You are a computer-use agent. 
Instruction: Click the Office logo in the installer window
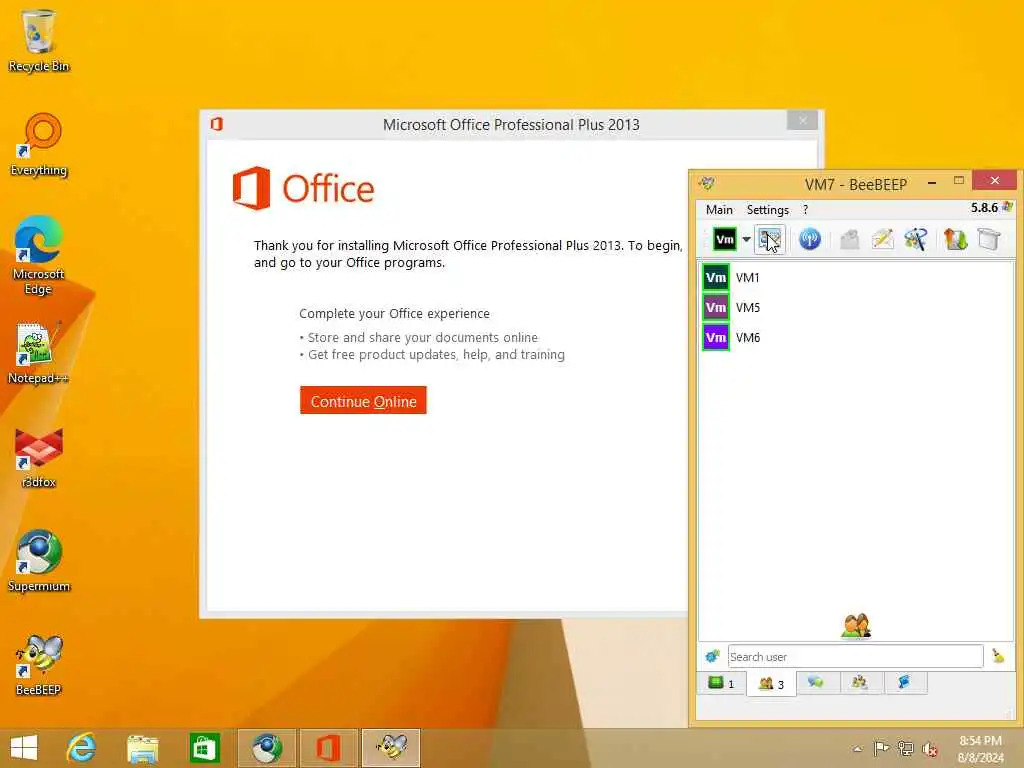pos(304,188)
